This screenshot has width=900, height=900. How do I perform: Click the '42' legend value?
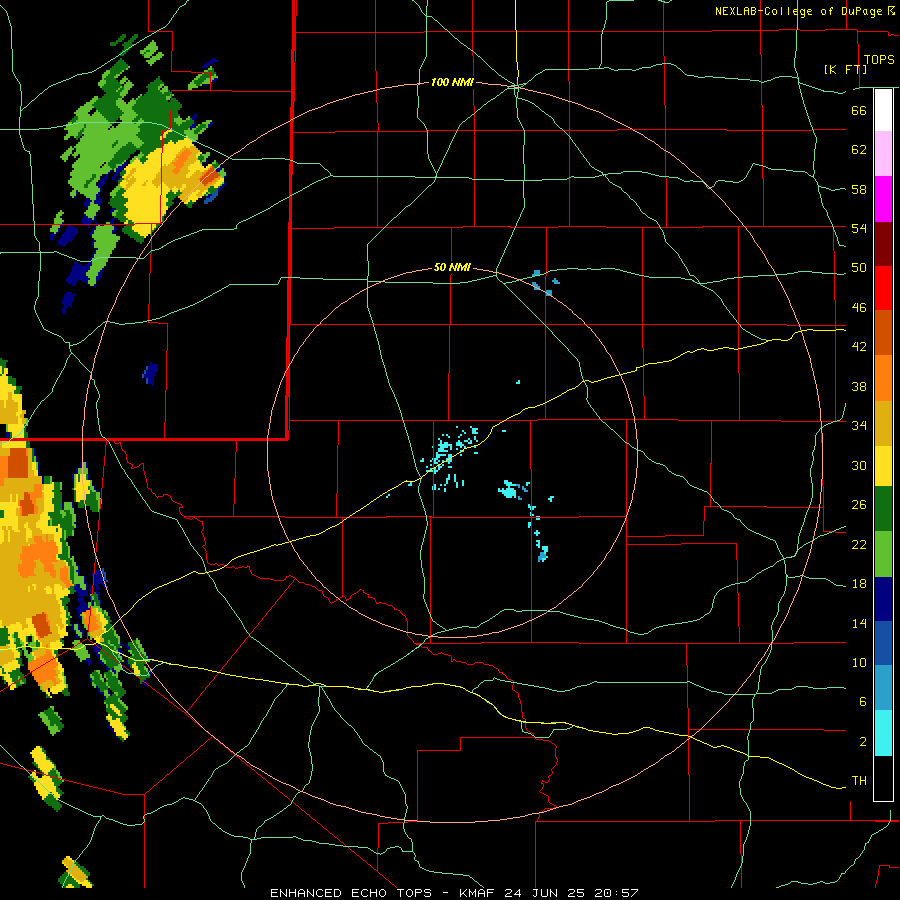click(859, 347)
